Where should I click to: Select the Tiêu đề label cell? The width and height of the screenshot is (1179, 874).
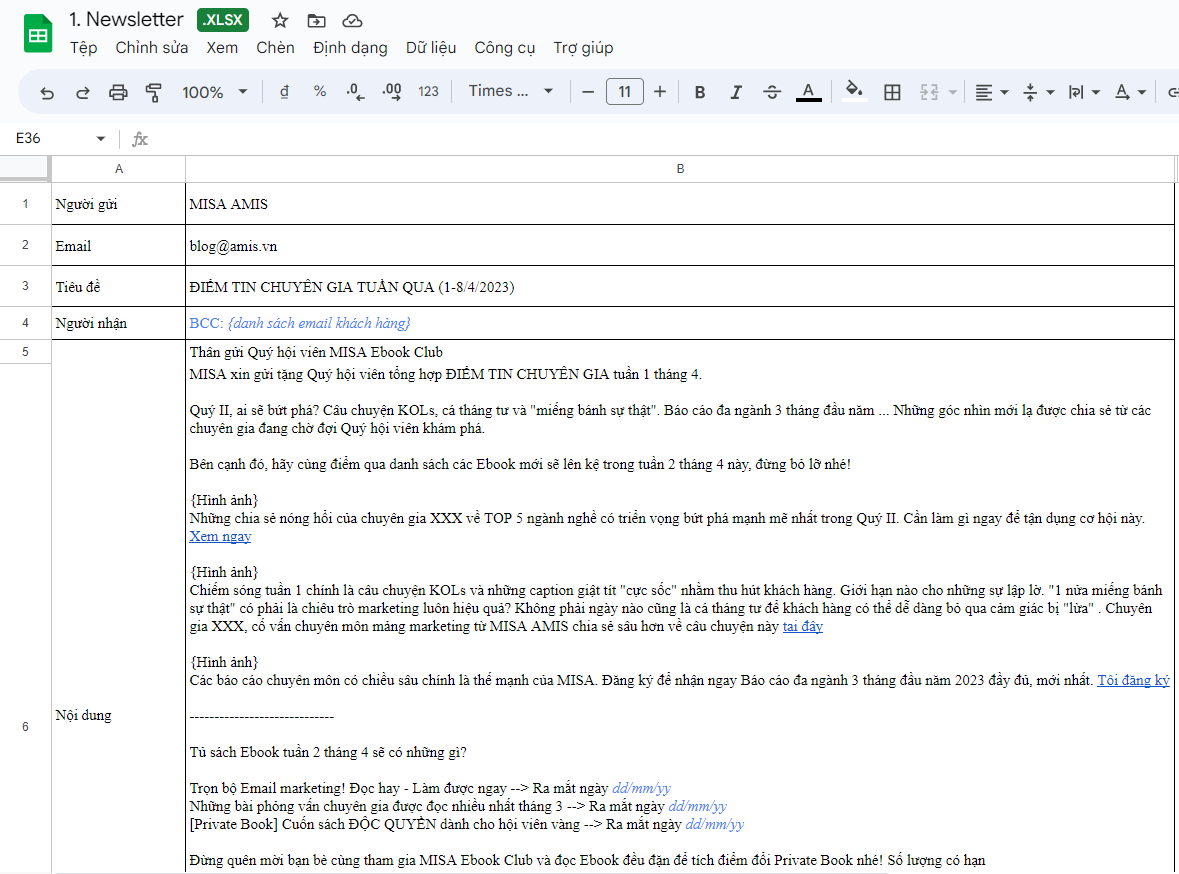(x=119, y=286)
